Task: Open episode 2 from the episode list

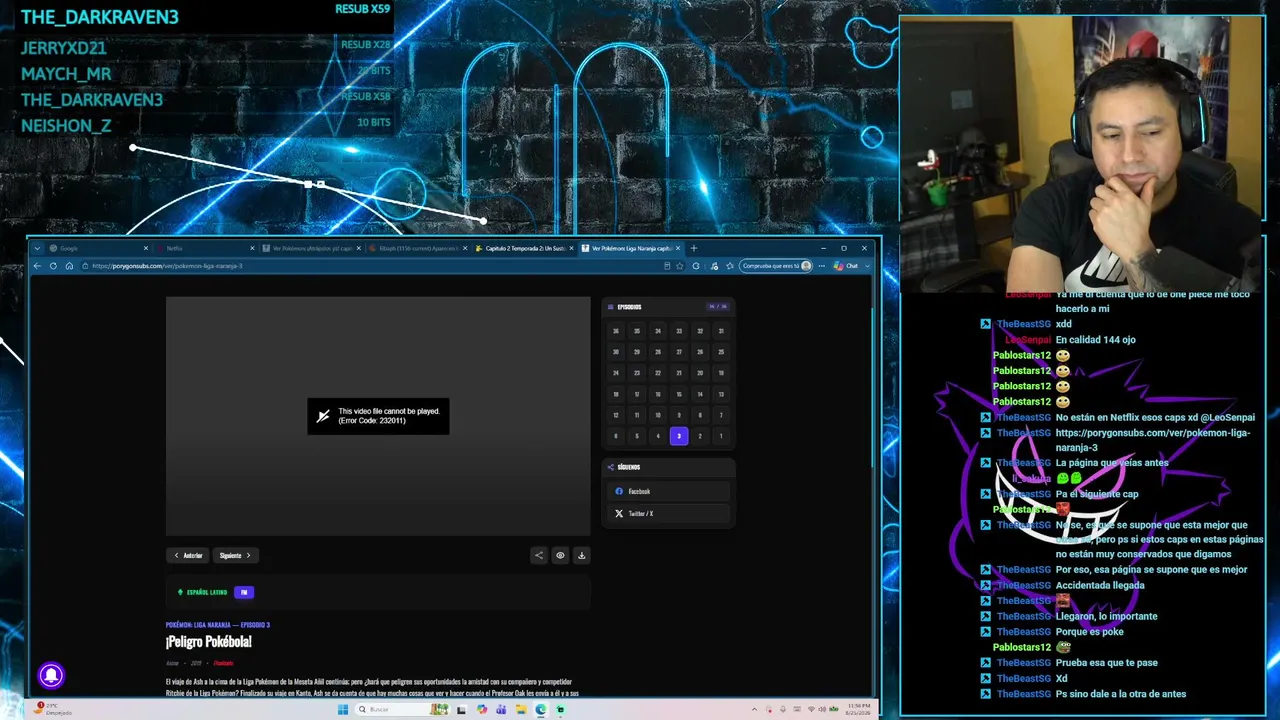Action: click(x=700, y=436)
